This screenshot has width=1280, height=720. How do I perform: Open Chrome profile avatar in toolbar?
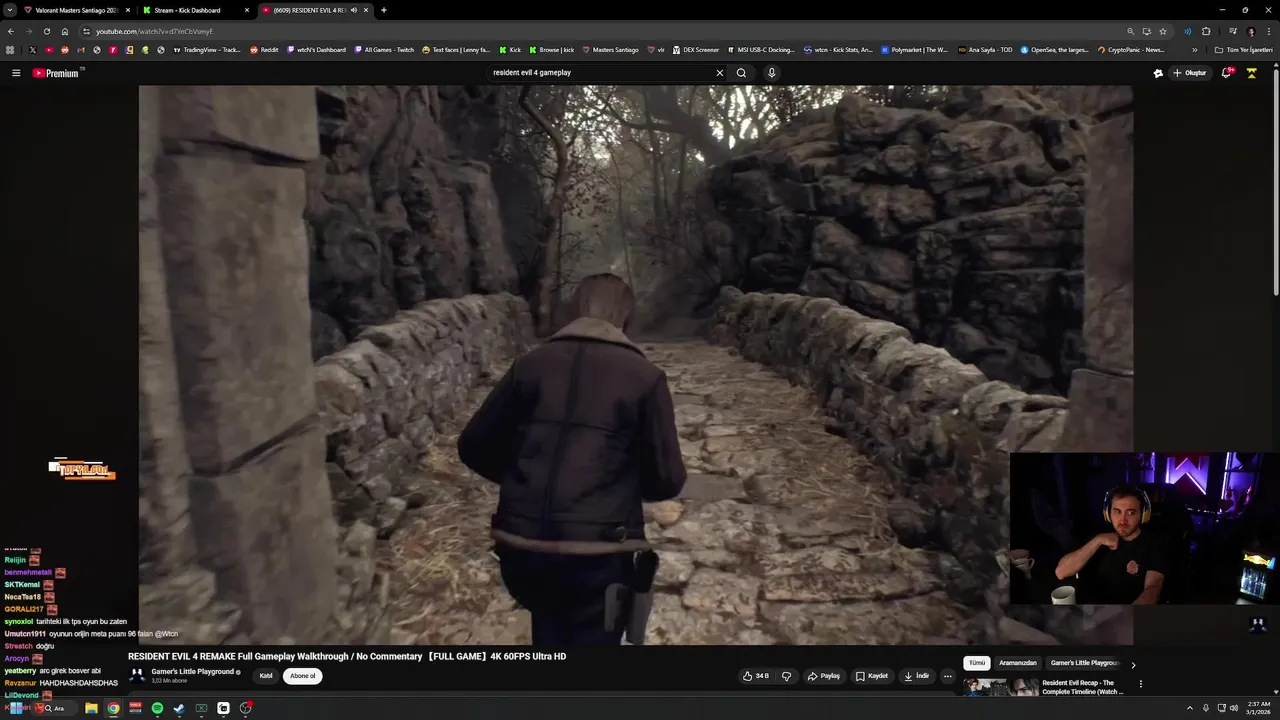click(x=1251, y=31)
